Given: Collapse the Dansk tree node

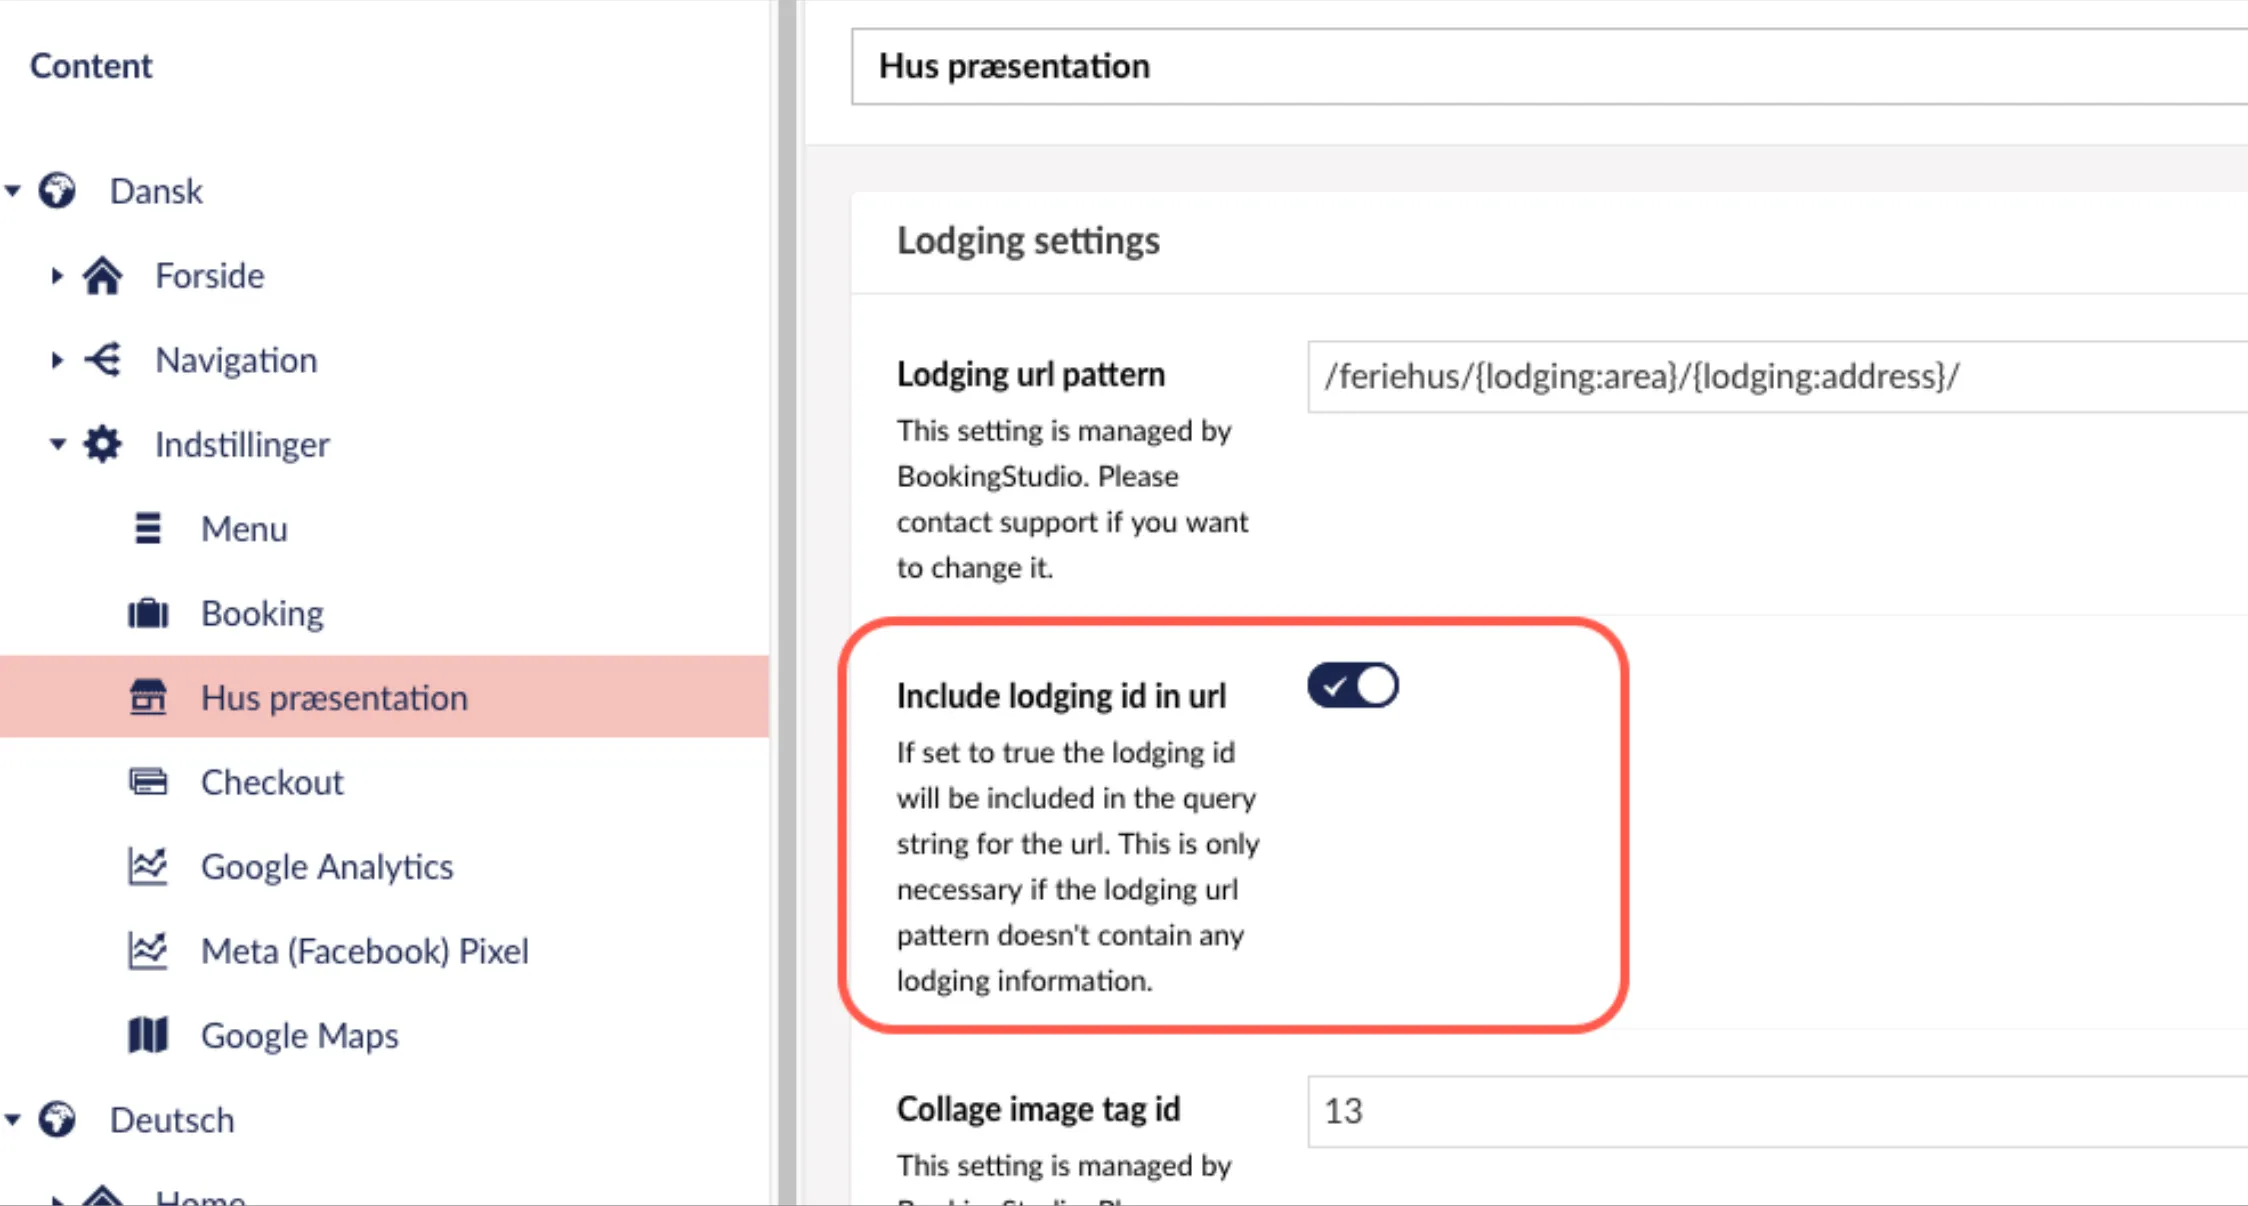Looking at the screenshot, I should (13, 190).
